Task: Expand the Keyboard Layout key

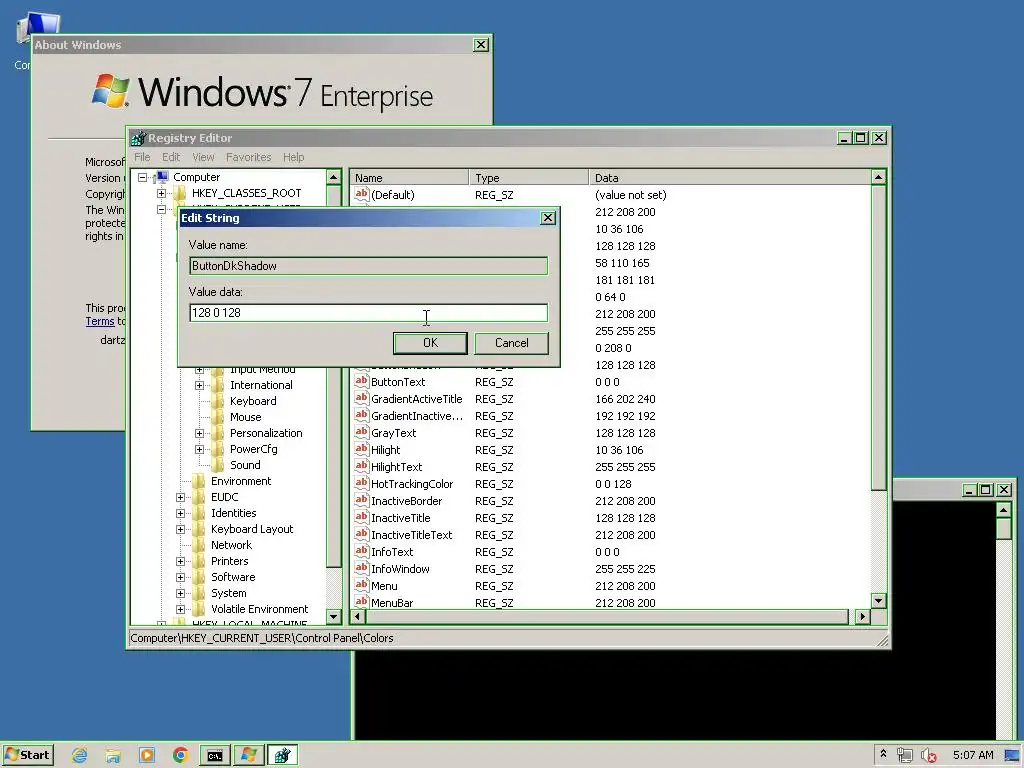Action: (180, 529)
